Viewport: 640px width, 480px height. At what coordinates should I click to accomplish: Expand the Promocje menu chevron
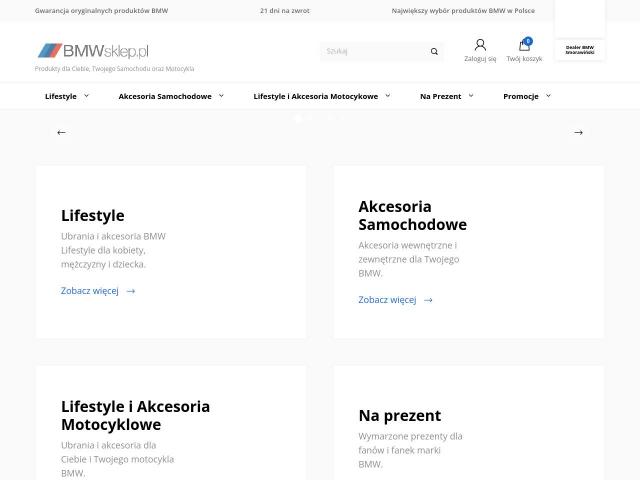(548, 96)
